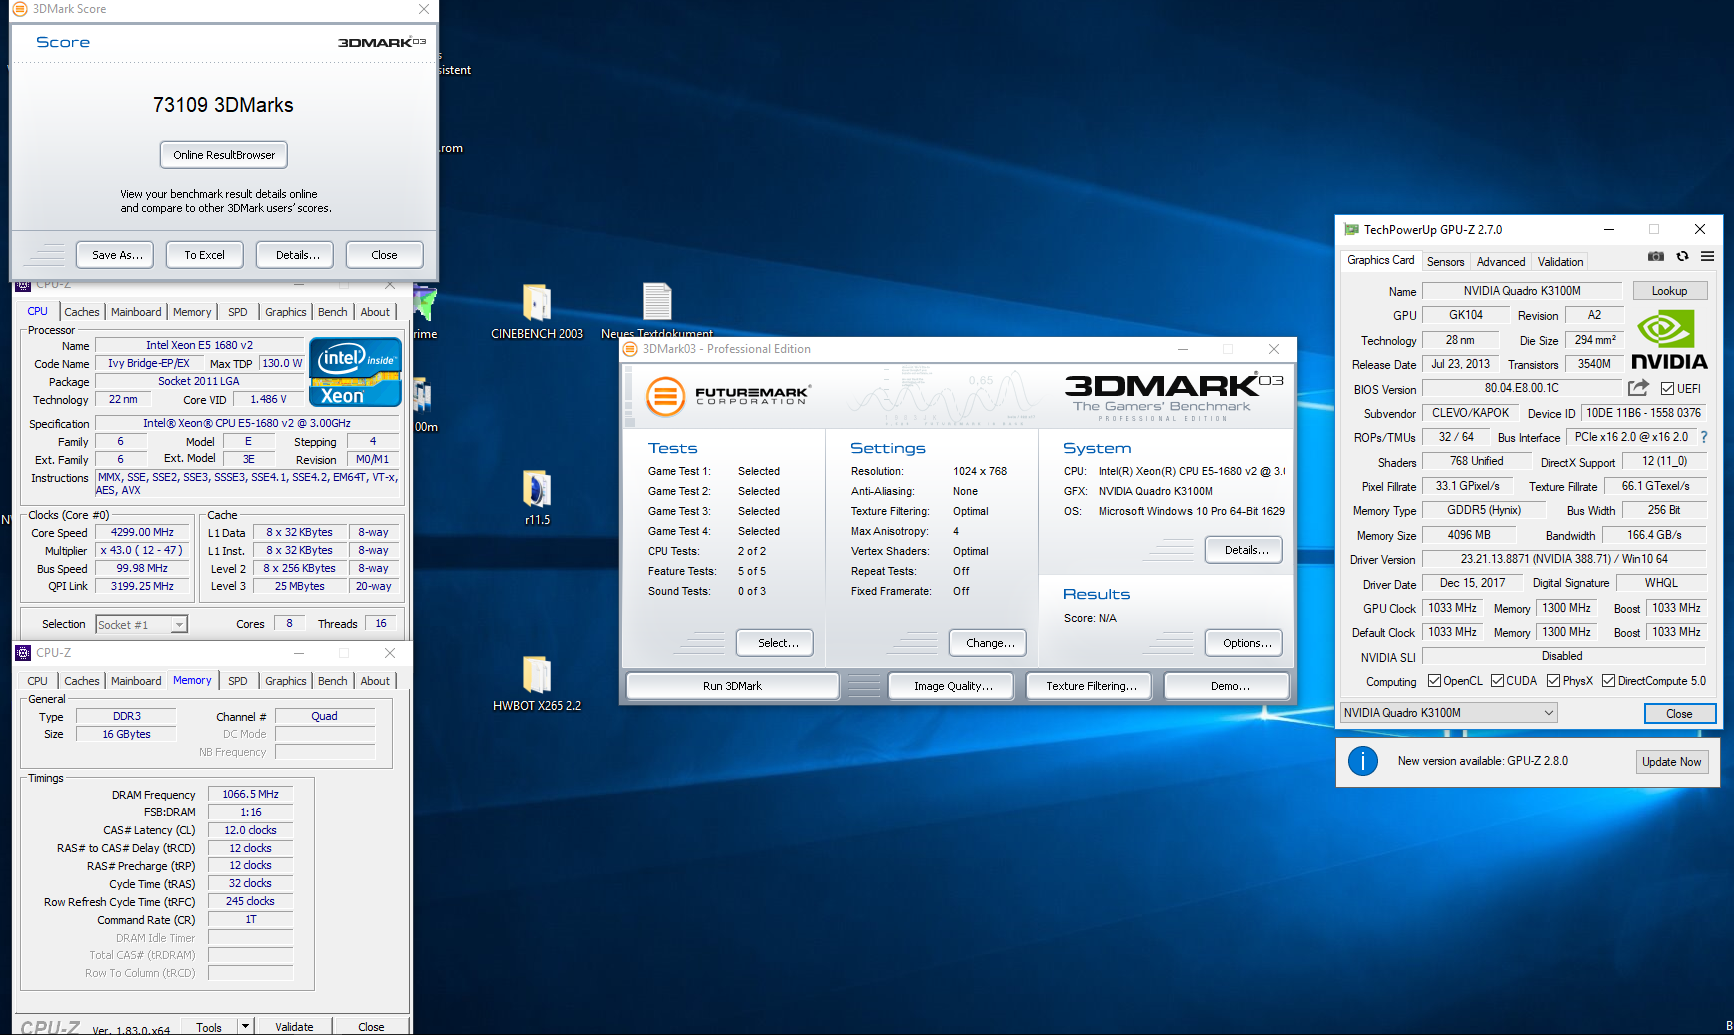1734x1035 pixels.
Task: Open SPD tab in lower CPU-Z window
Action: [237, 681]
